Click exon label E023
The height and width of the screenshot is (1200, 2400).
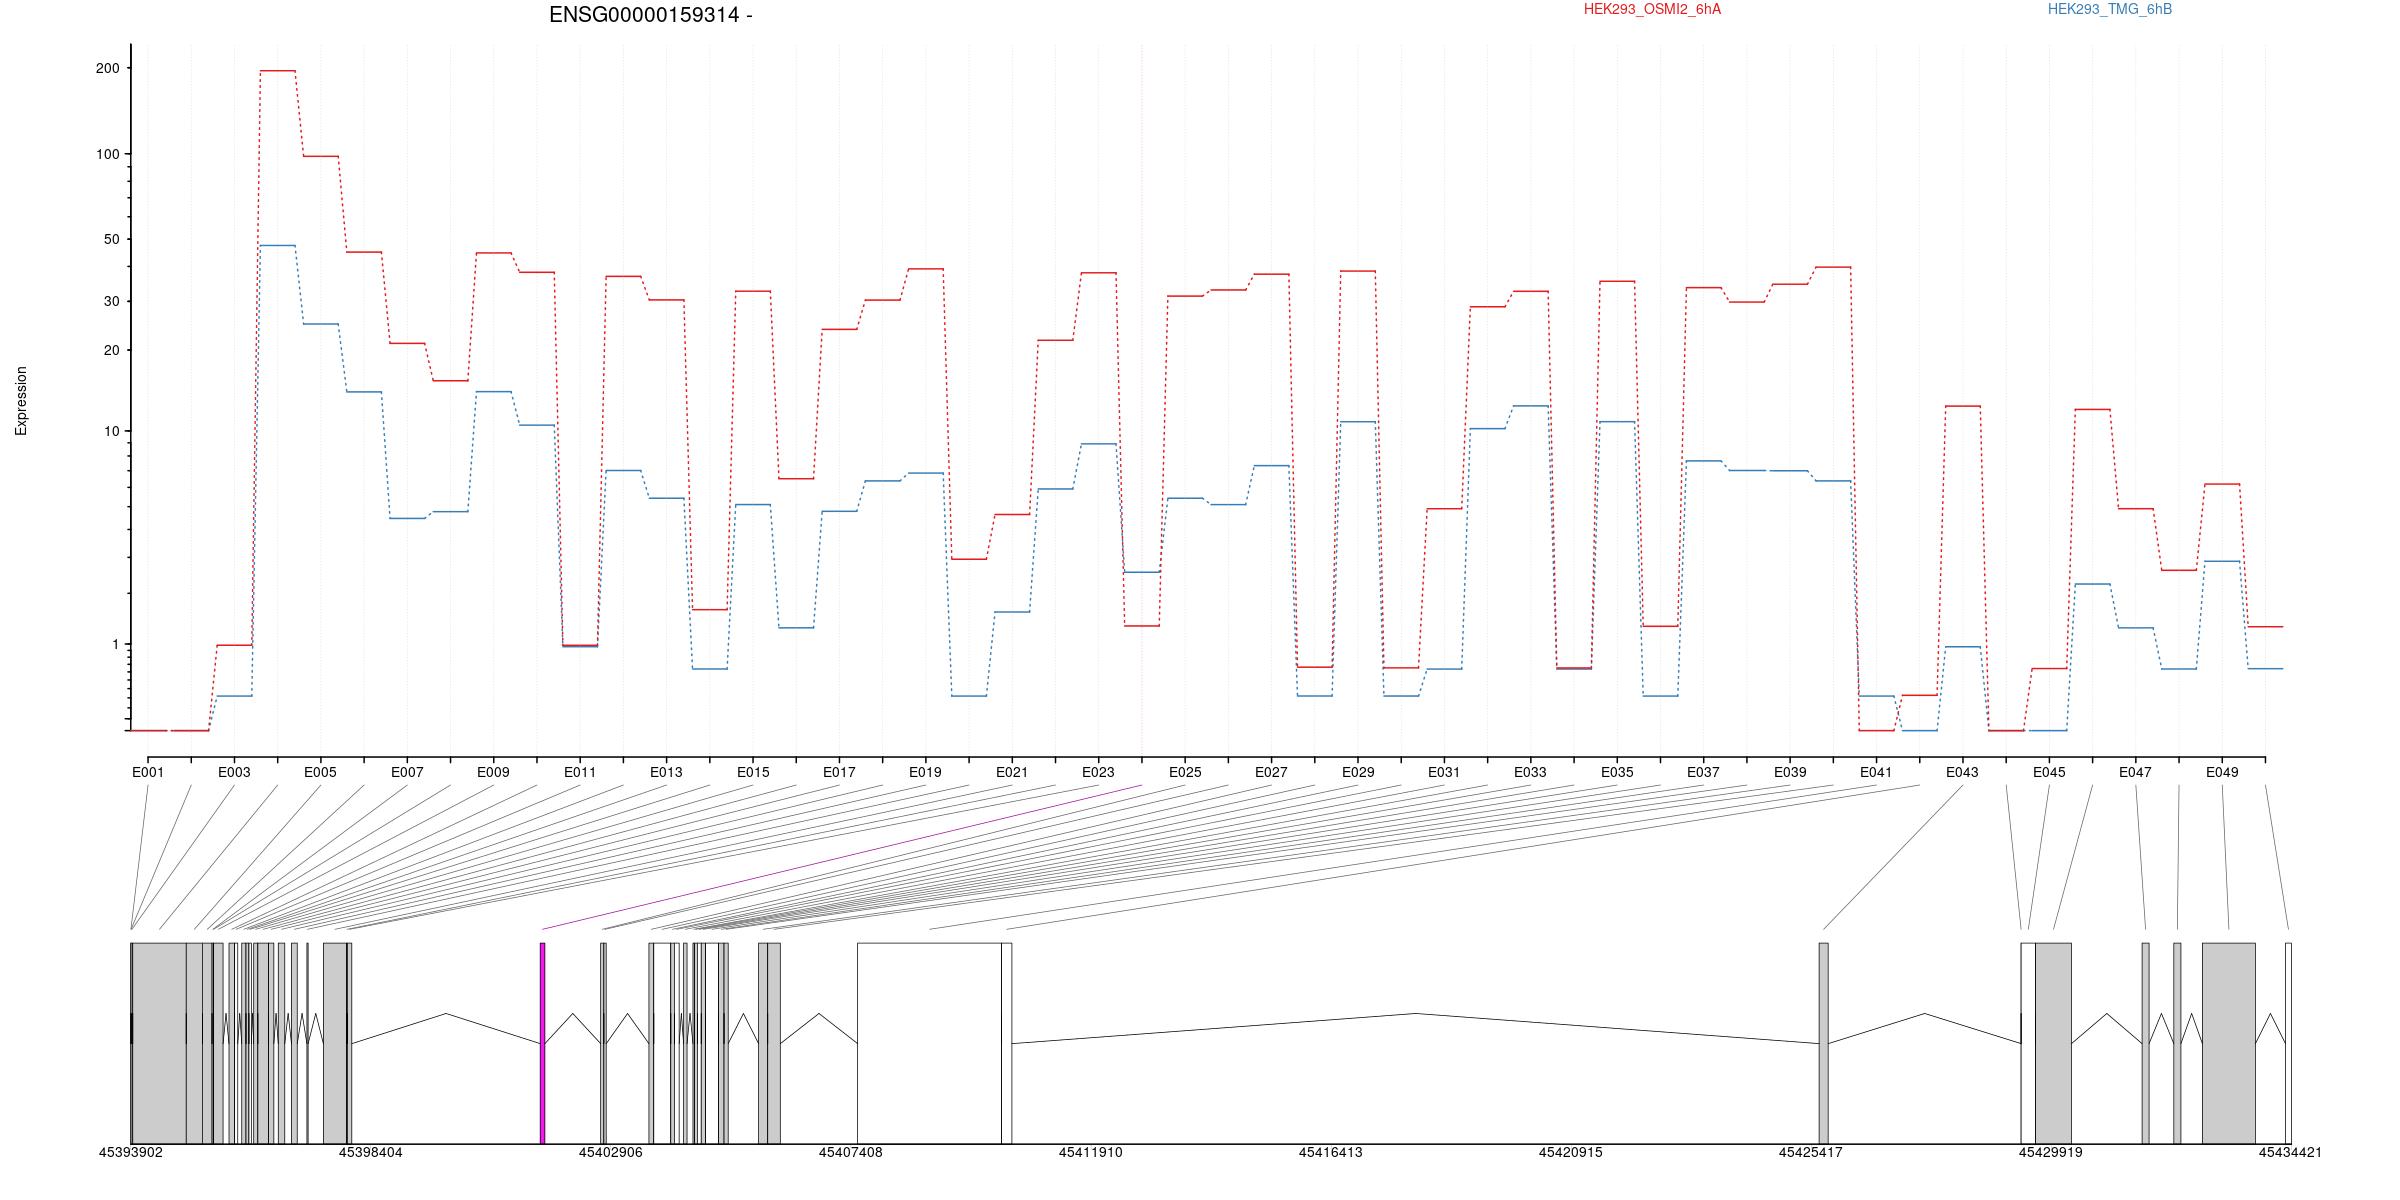click(x=1098, y=772)
